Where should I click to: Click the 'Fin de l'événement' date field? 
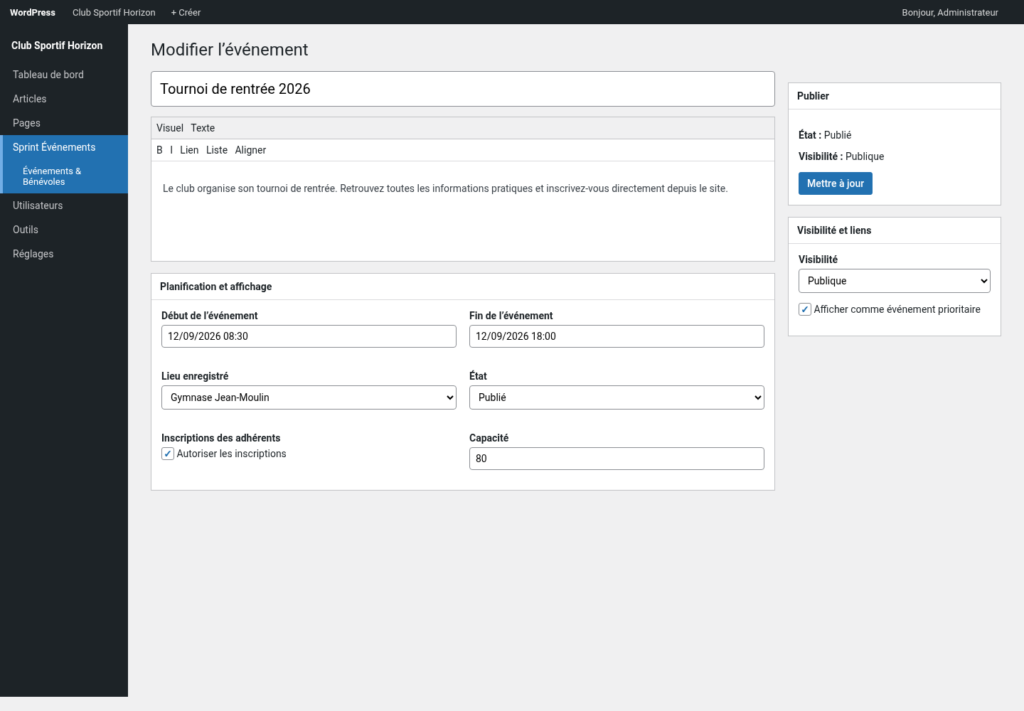point(616,336)
